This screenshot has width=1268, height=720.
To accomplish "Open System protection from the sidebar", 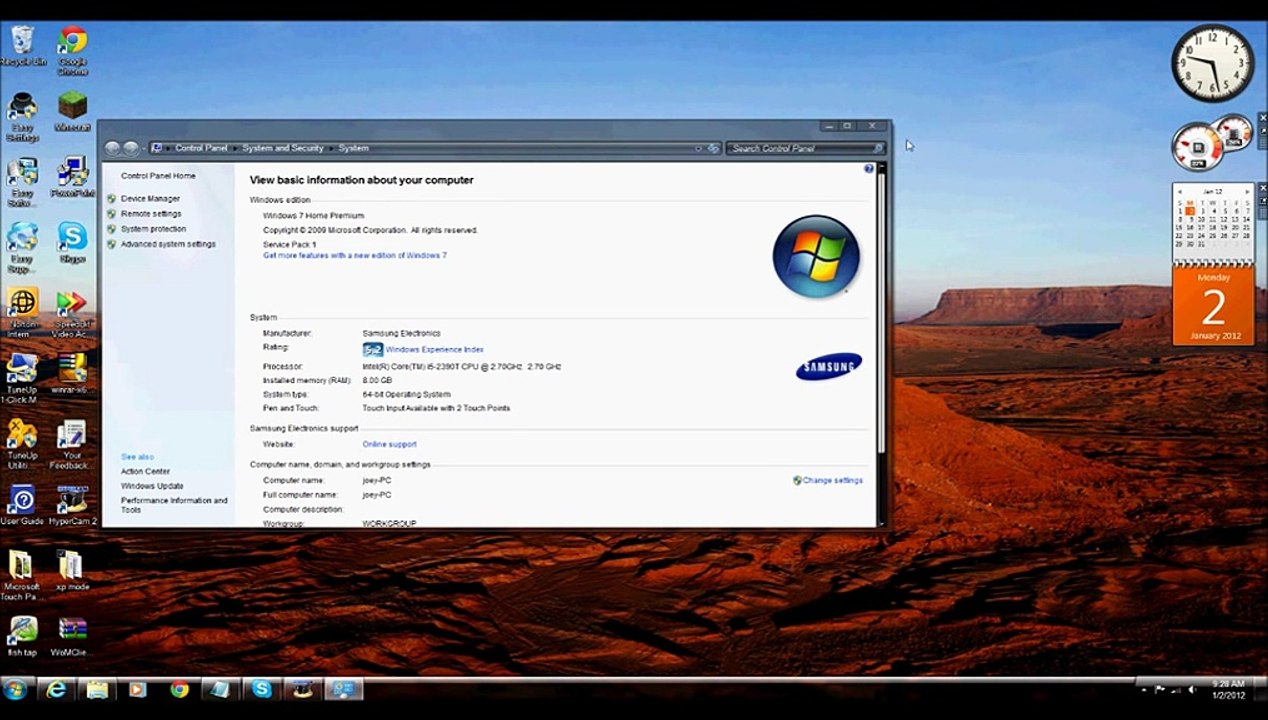I will click(153, 229).
